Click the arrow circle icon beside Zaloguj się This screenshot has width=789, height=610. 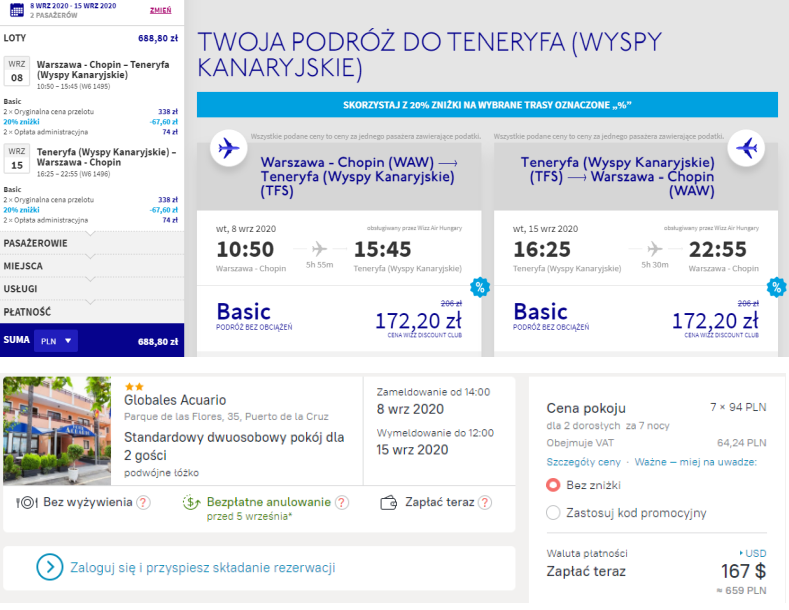tap(50, 567)
